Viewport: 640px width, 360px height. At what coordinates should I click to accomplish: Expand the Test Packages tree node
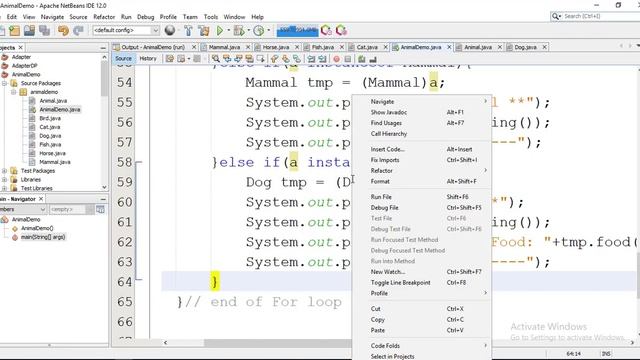coord(4,171)
